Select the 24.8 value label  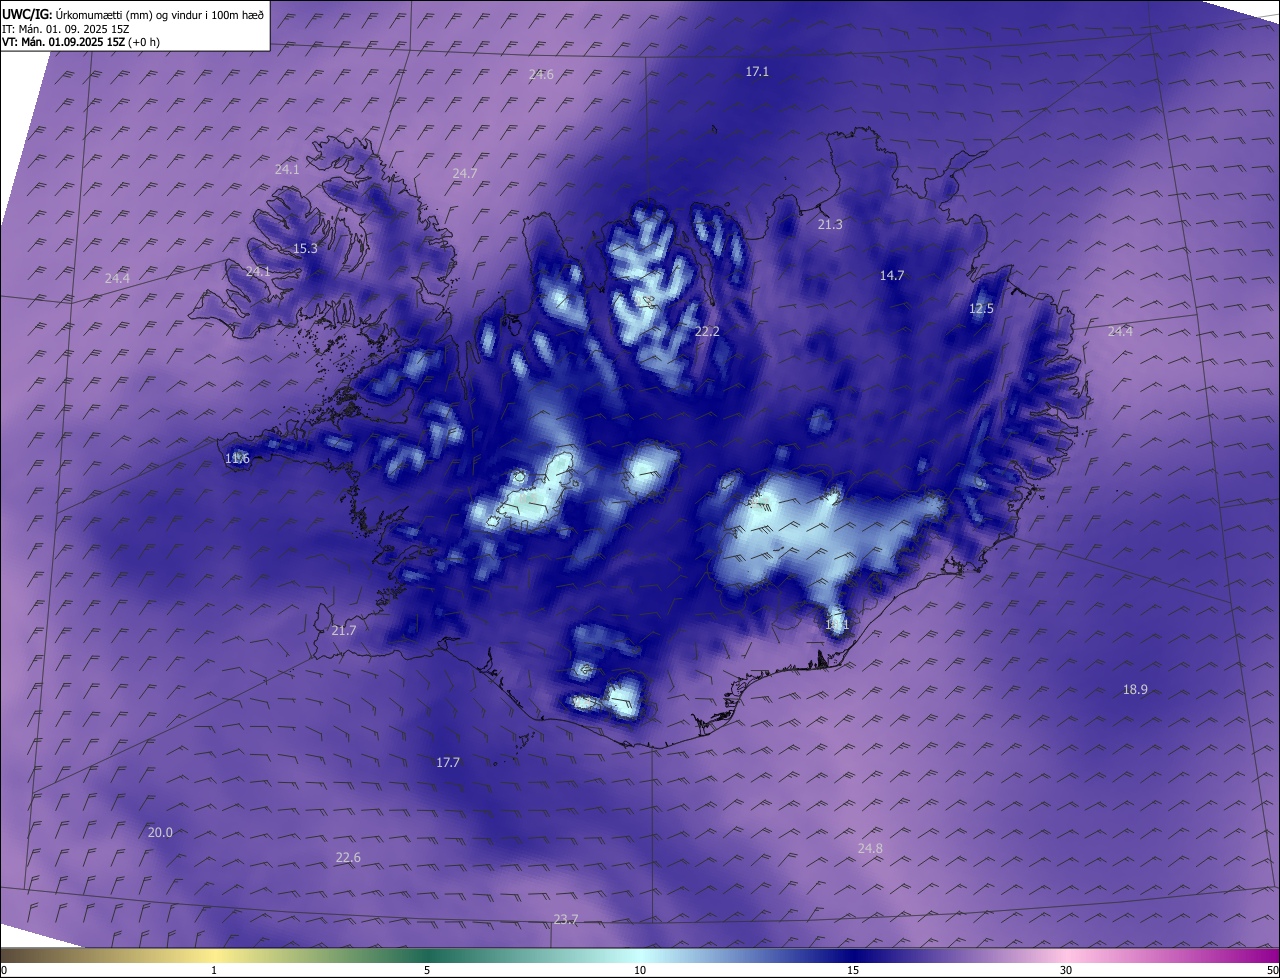[870, 848]
